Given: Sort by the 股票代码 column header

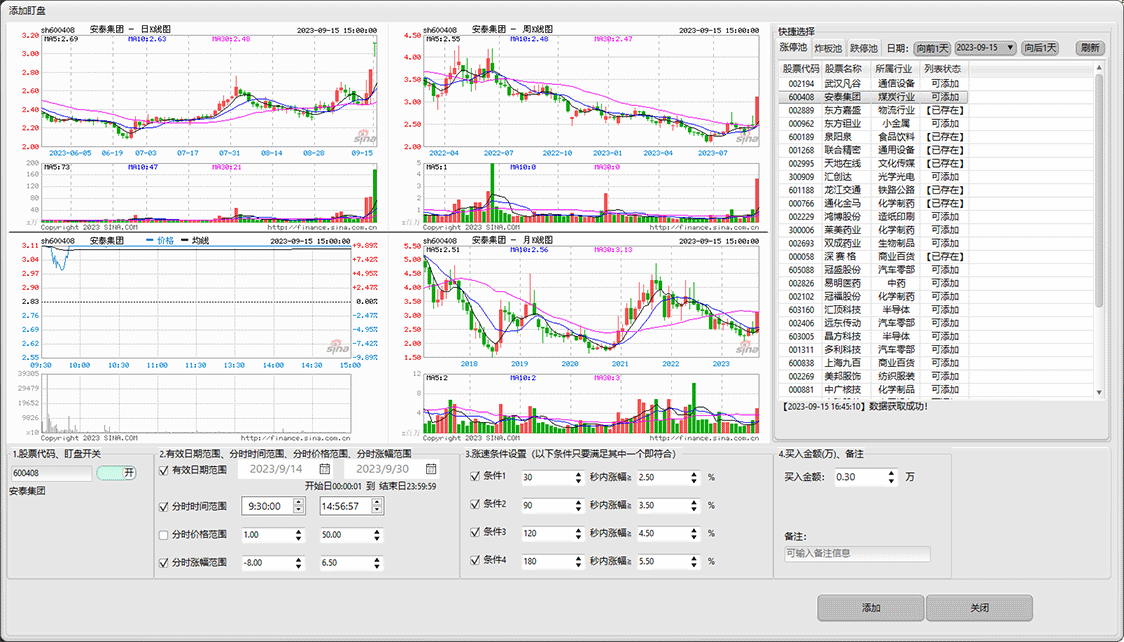Looking at the screenshot, I should [800, 69].
